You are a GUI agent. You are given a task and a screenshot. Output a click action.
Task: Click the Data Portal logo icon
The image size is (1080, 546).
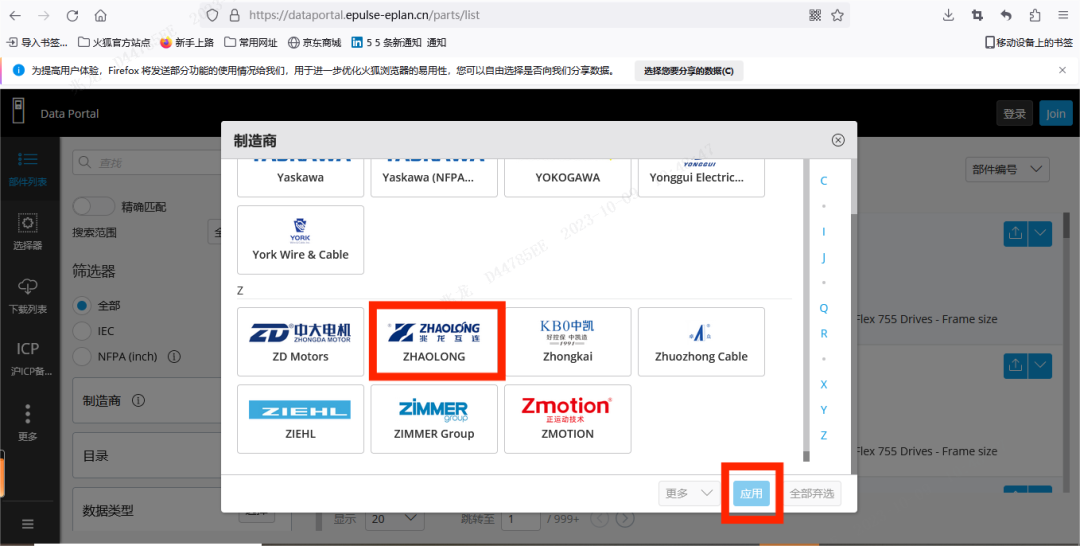click(x=19, y=111)
